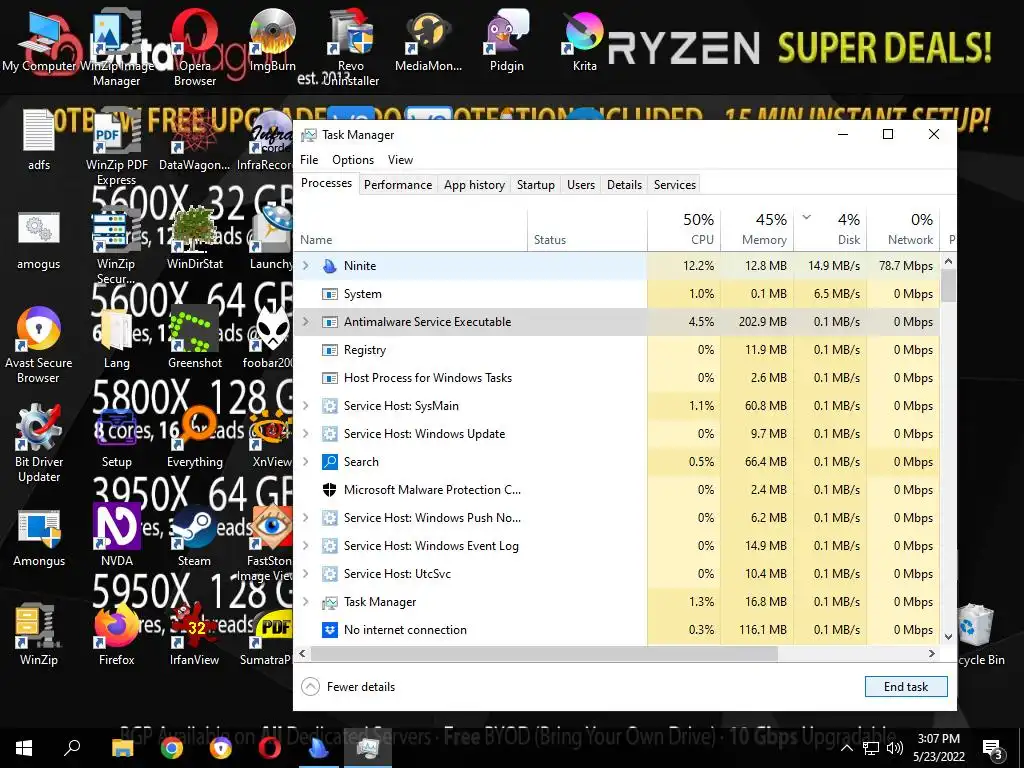The height and width of the screenshot is (768, 1024).
Task: Open the View menu
Action: (x=400, y=160)
